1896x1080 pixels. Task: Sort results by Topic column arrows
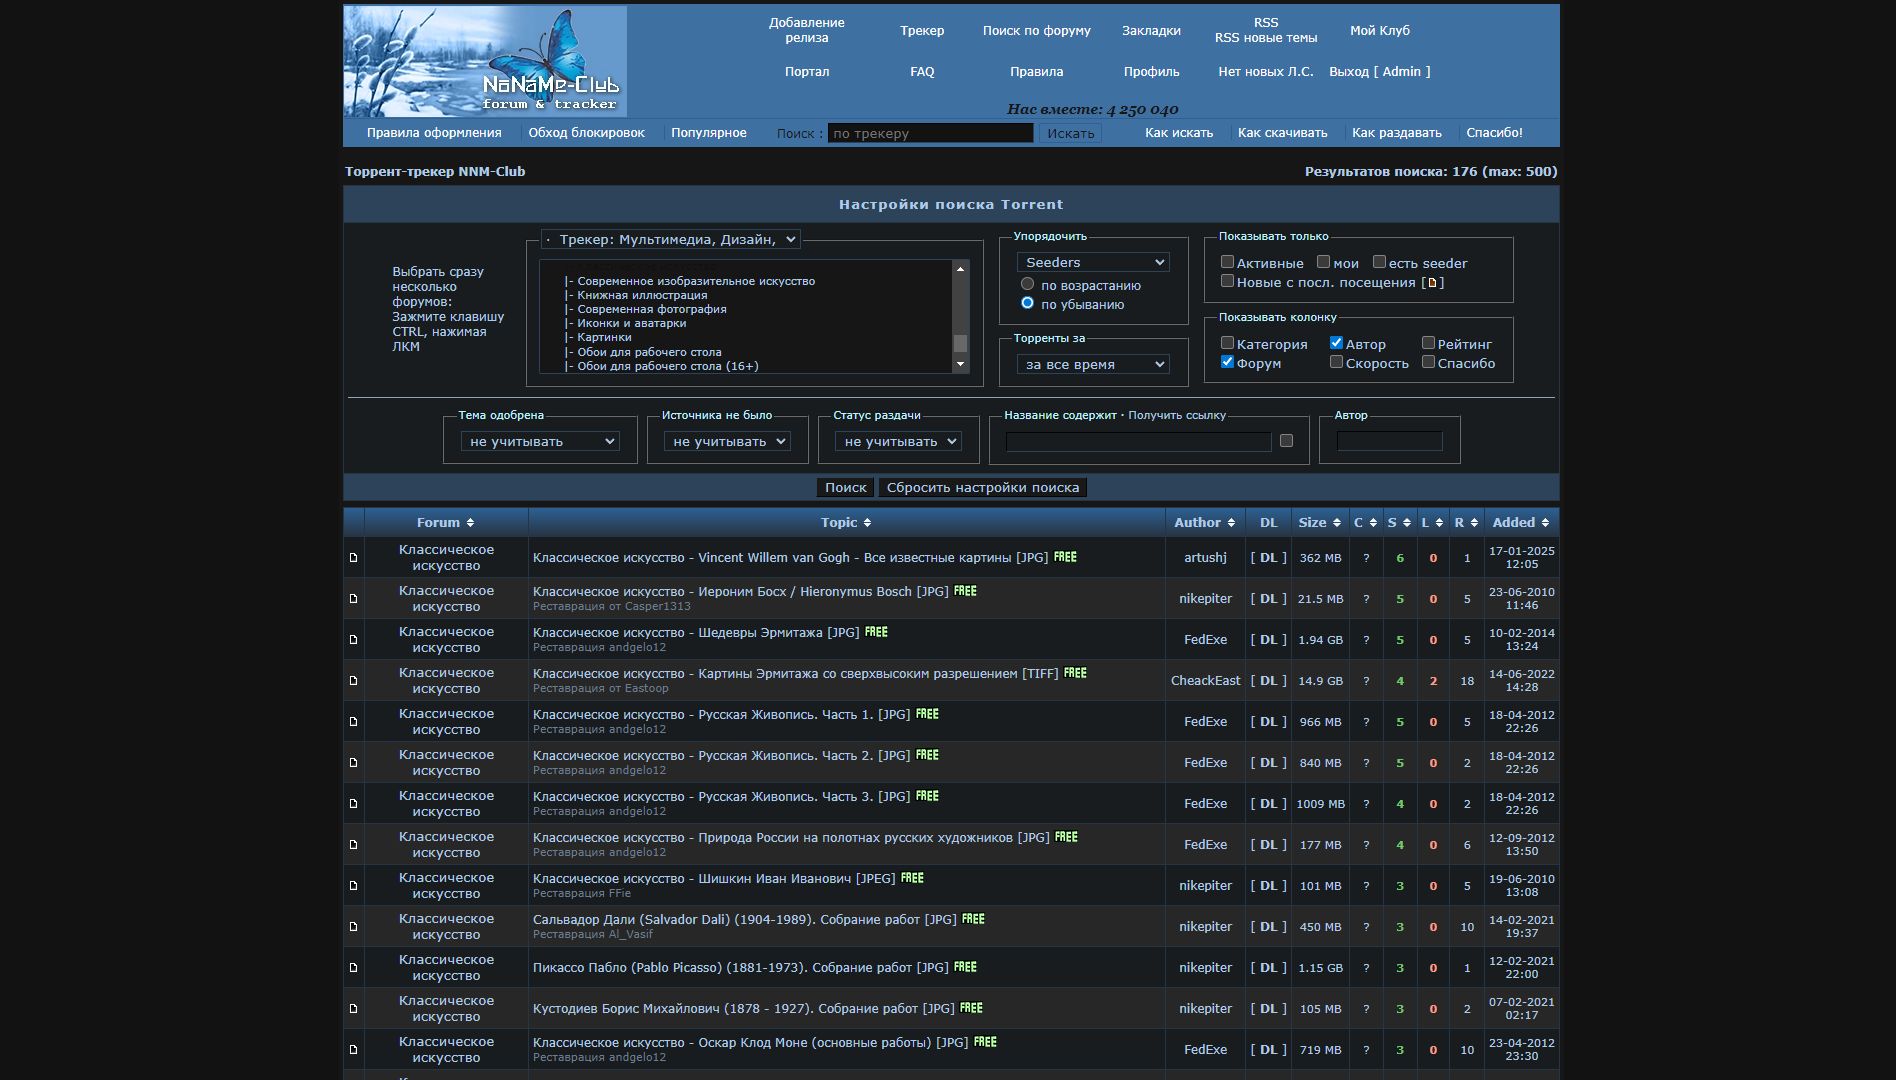[867, 523]
